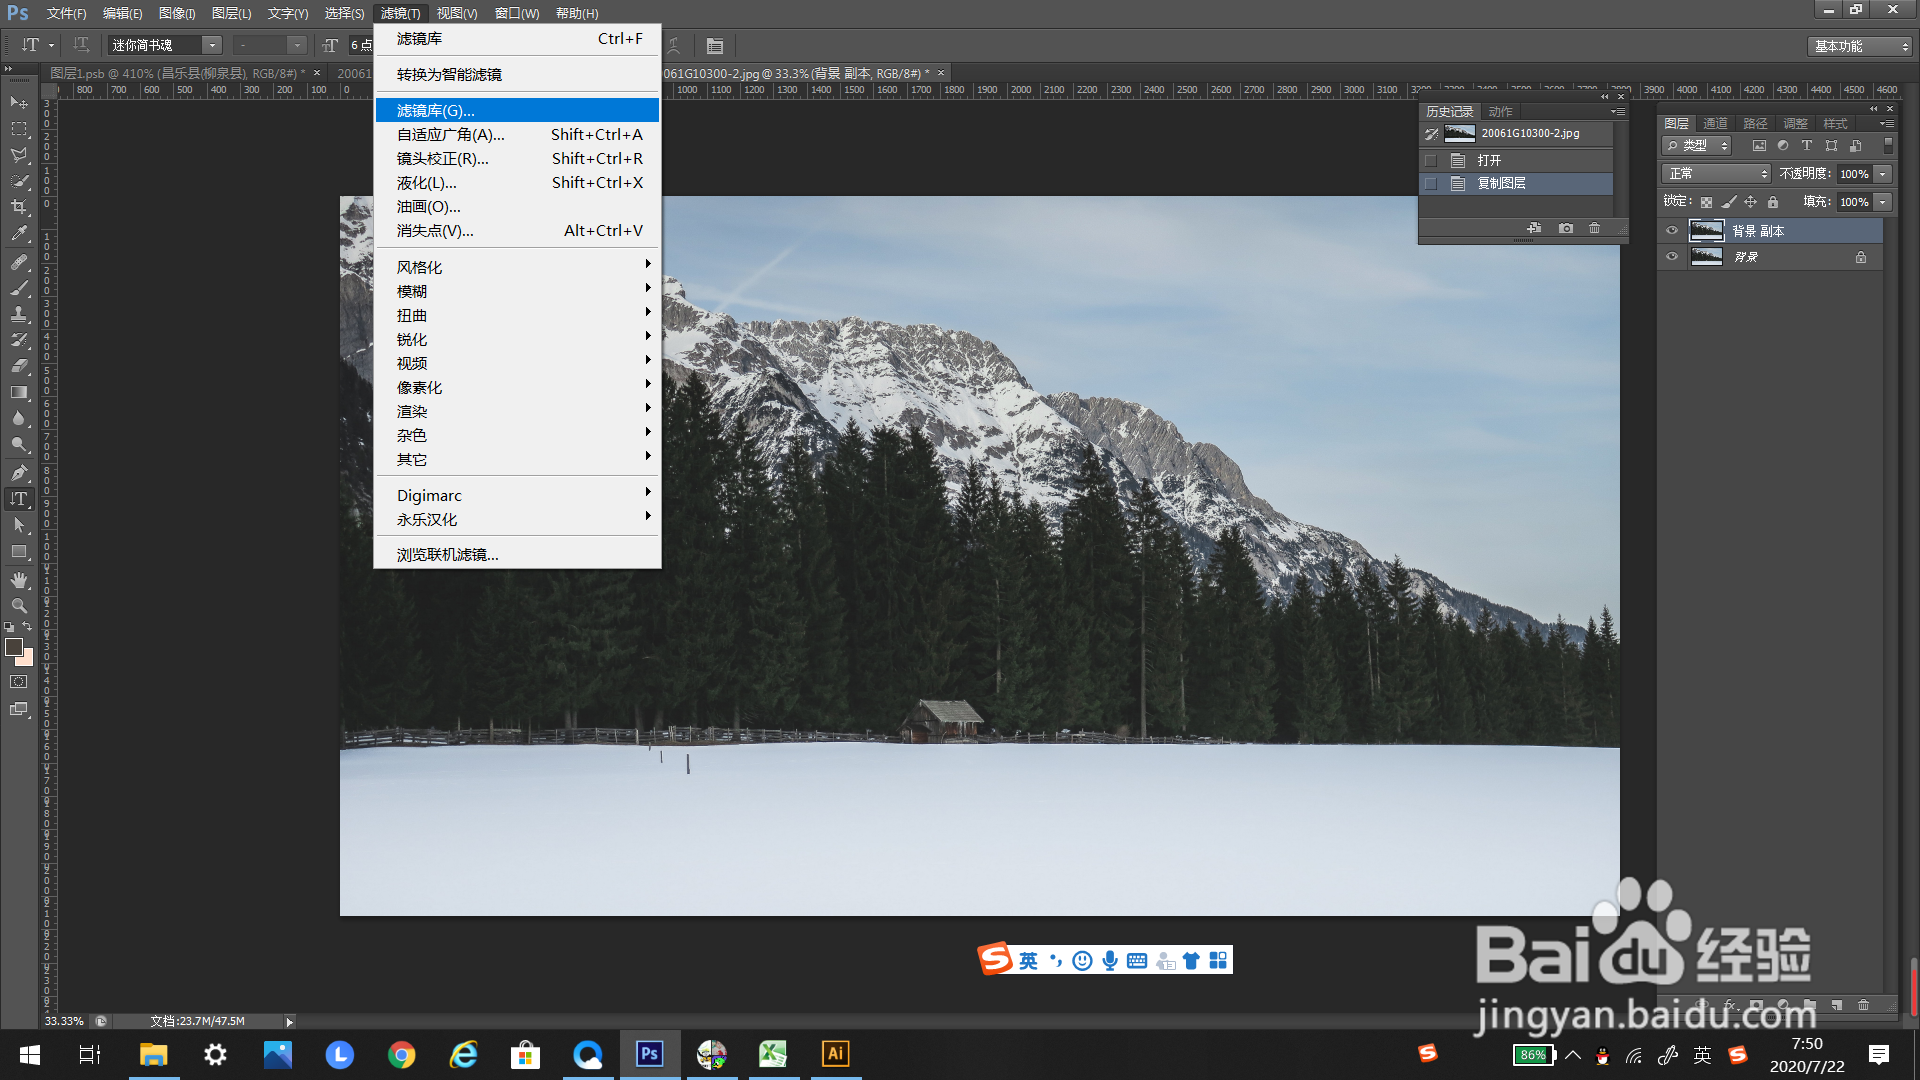The height and width of the screenshot is (1080, 1920).
Task: Click the Lock All padlock icon
Action: point(1773,202)
